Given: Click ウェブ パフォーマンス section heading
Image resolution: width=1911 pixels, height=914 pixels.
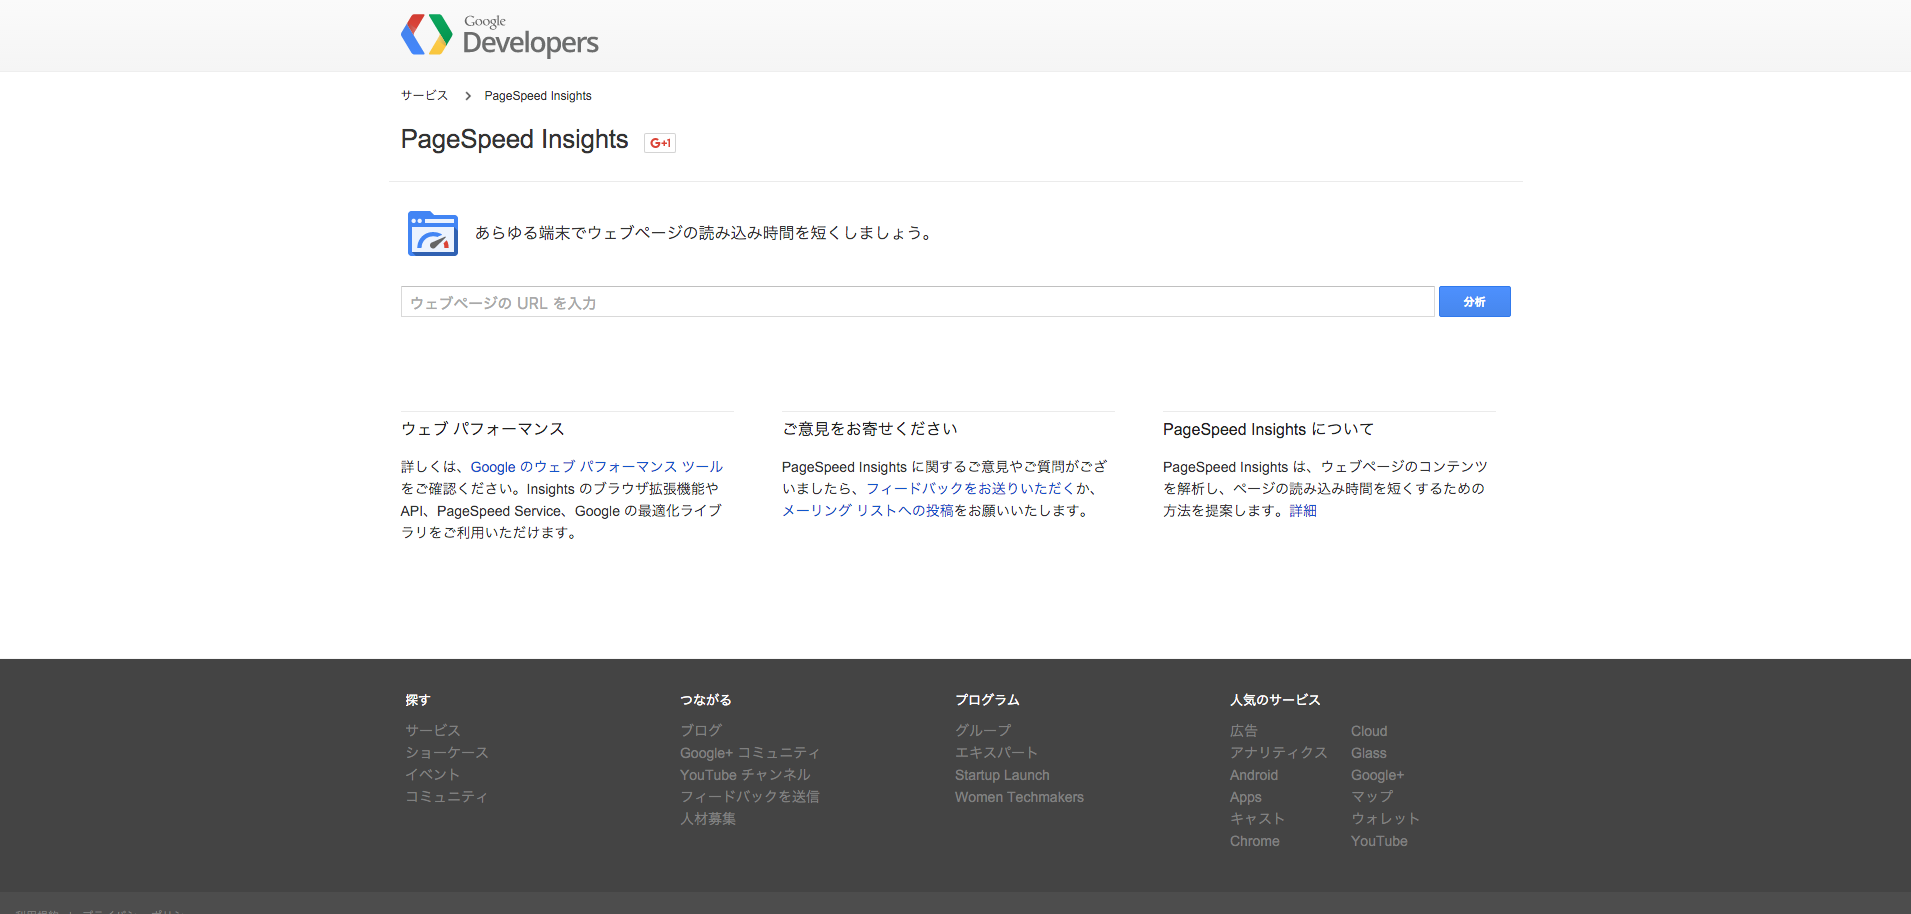Looking at the screenshot, I should [x=483, y=429].
